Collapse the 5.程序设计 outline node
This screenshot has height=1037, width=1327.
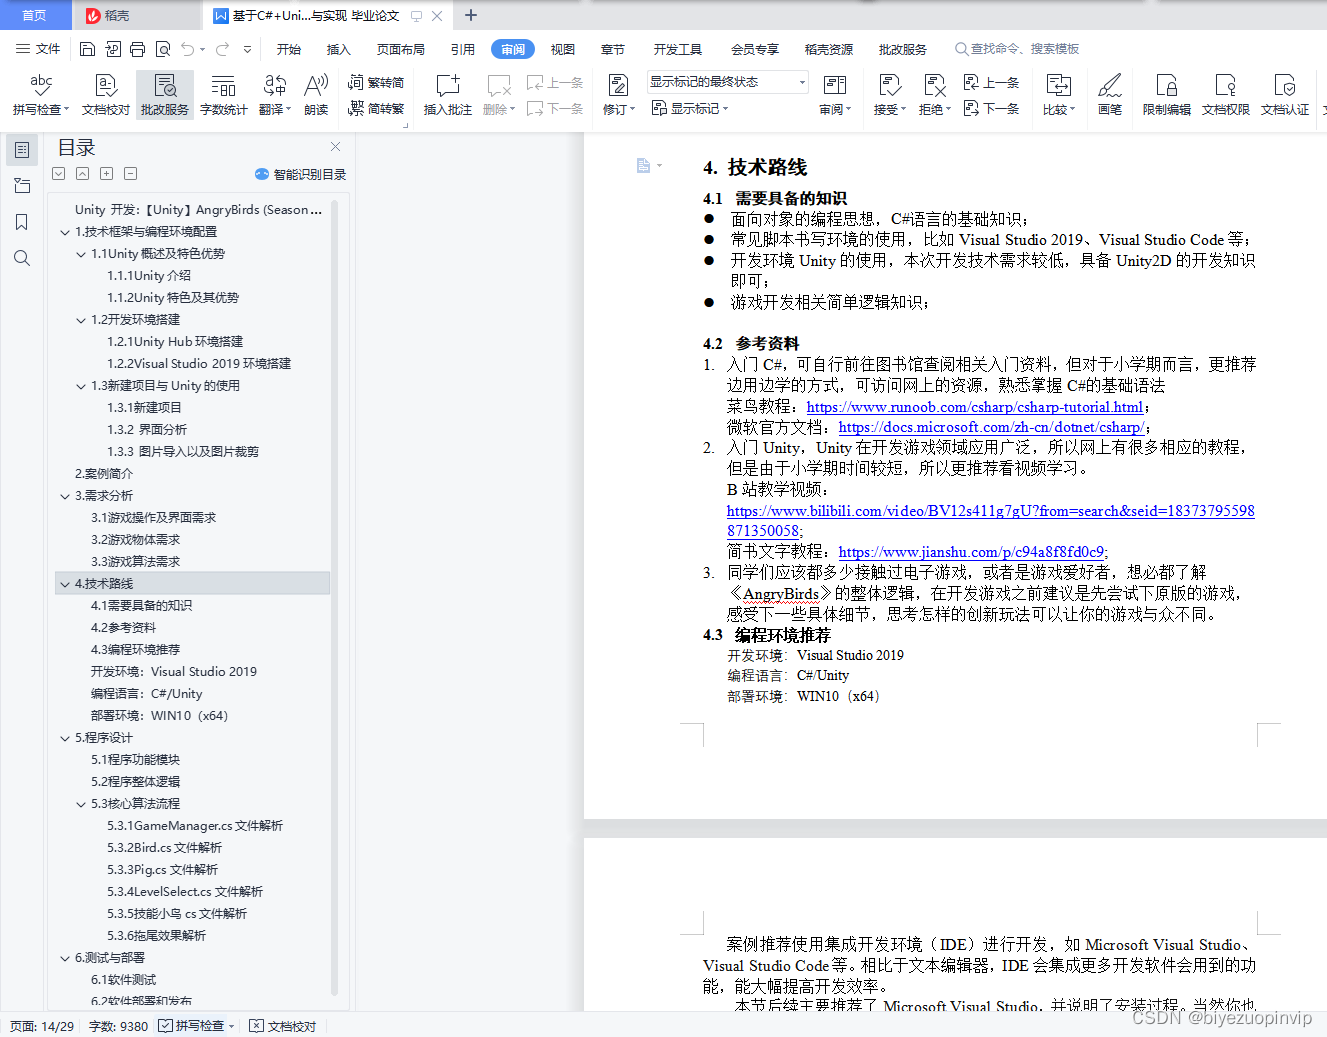65,738
